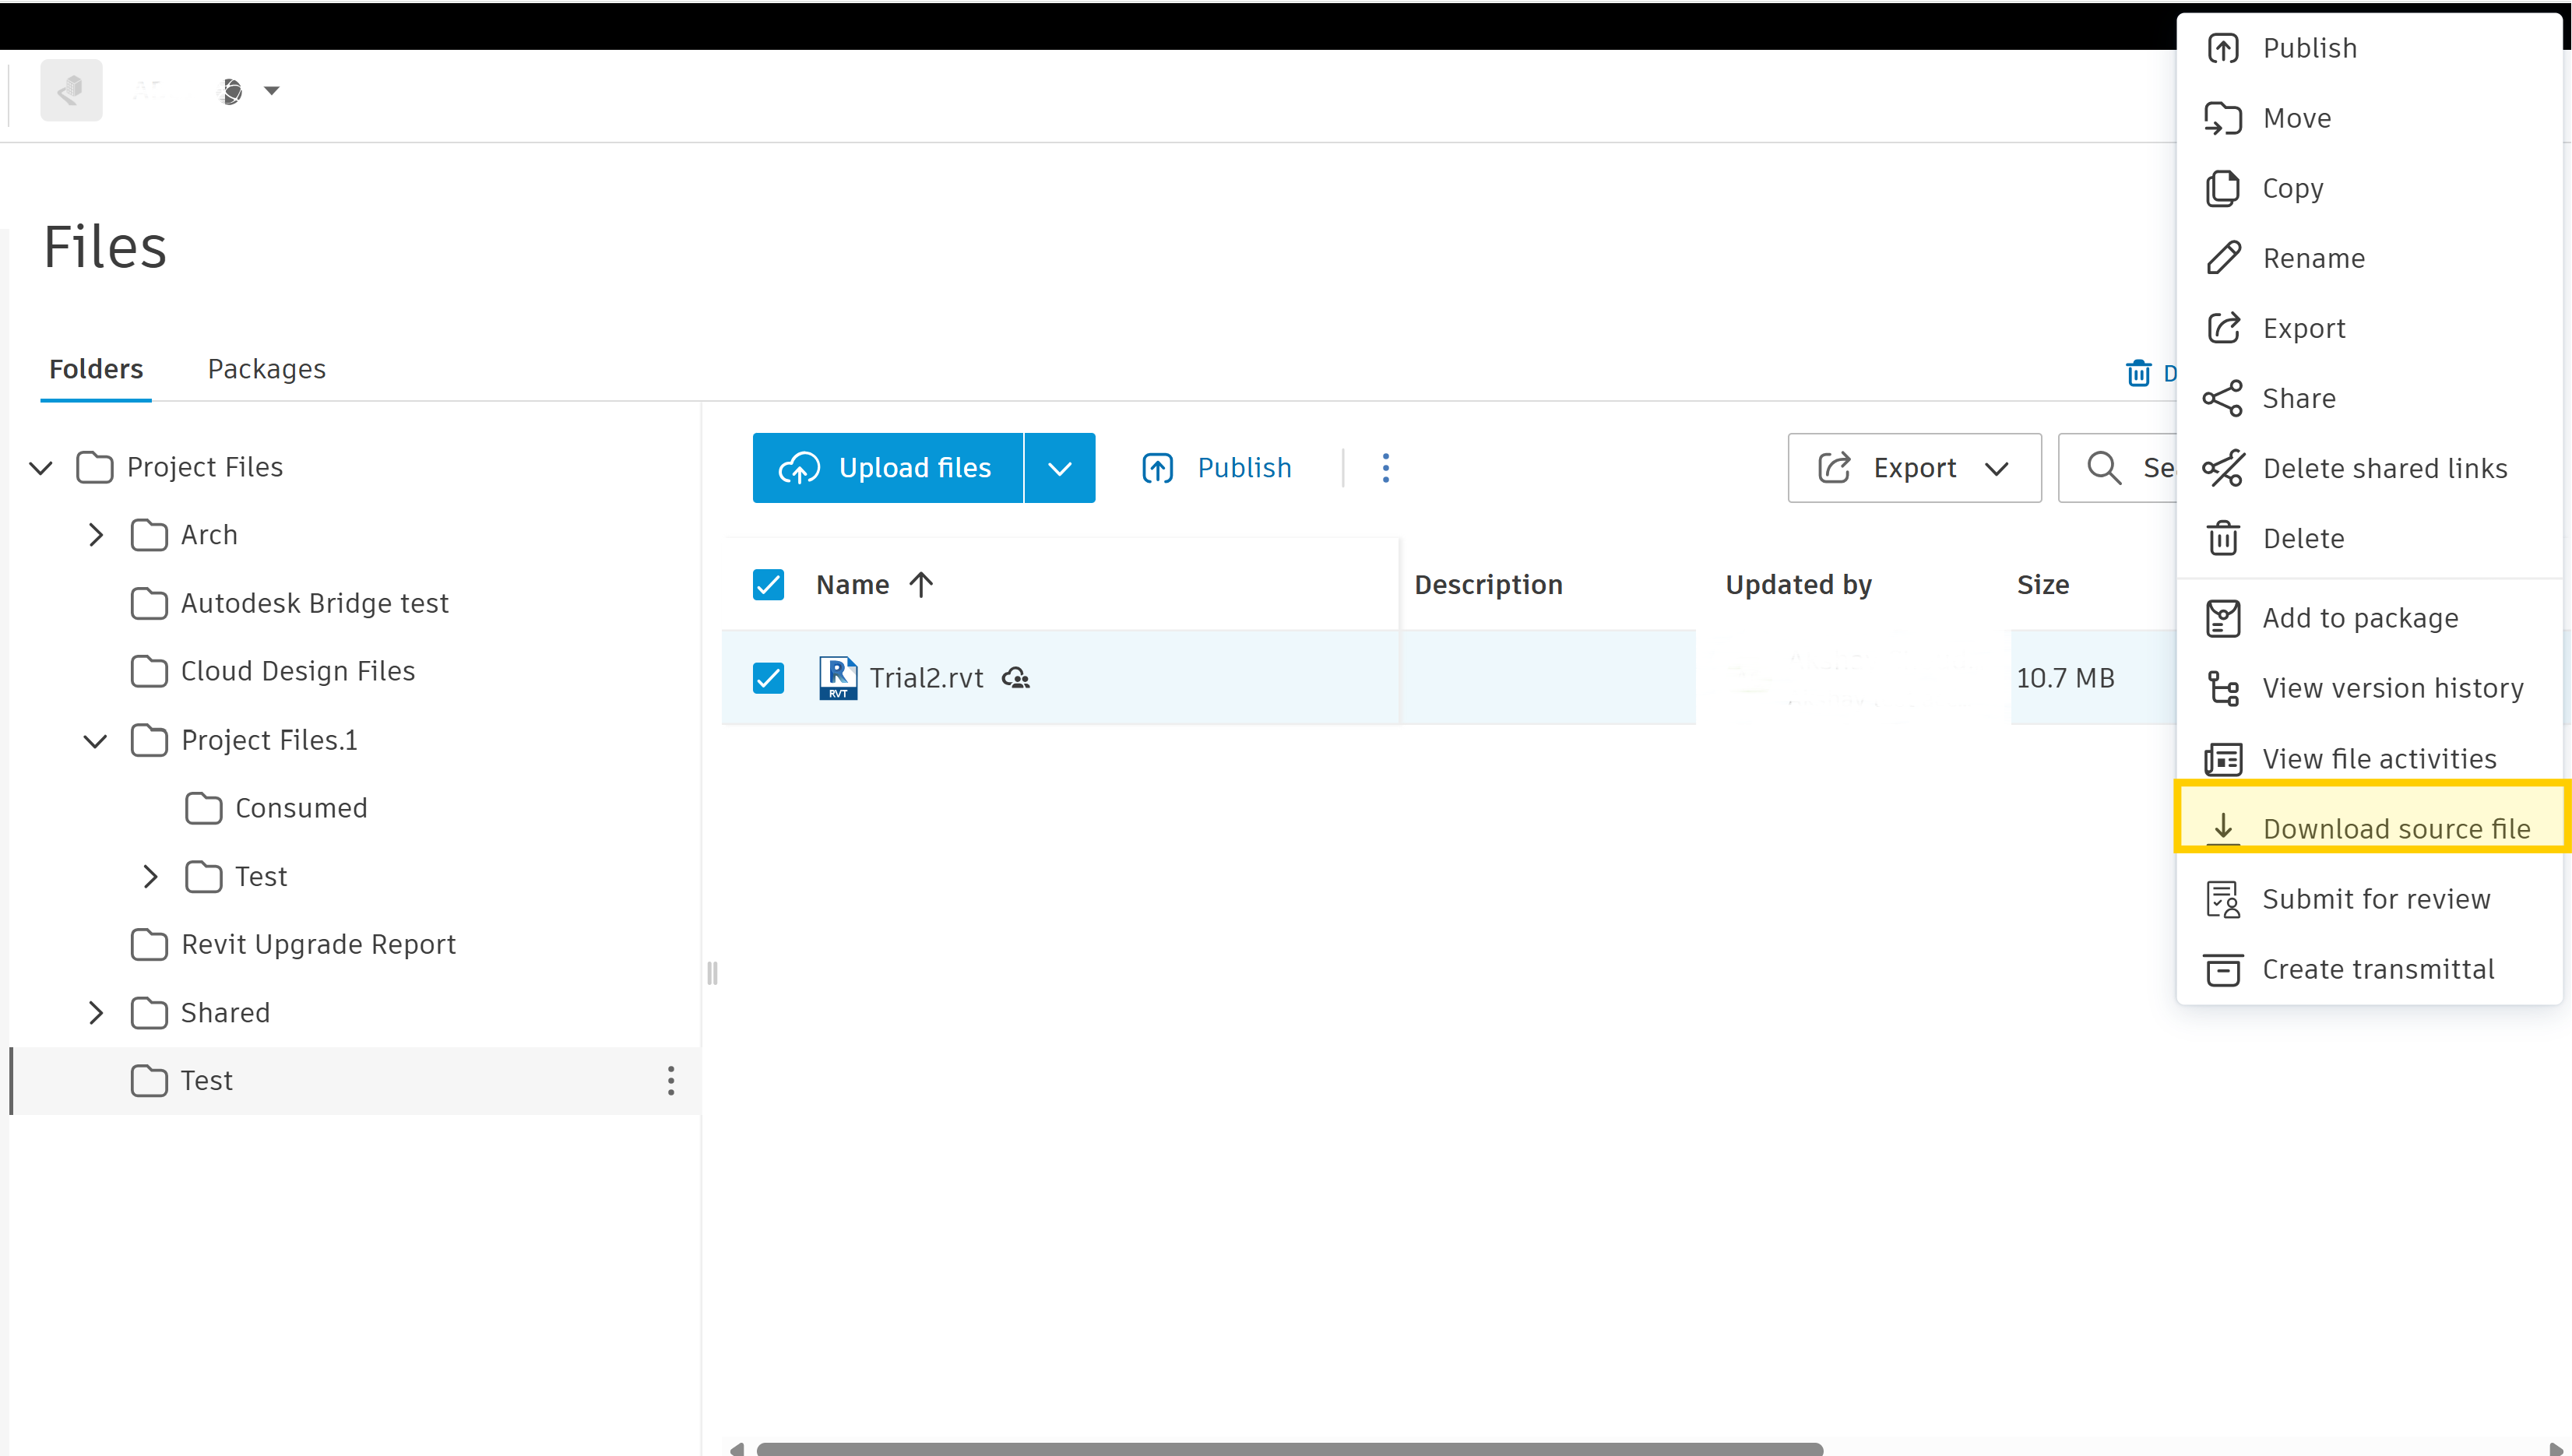Click the trash Deleted items icon
Screen dimensions: 2572x1456
tap(2138, 373)
